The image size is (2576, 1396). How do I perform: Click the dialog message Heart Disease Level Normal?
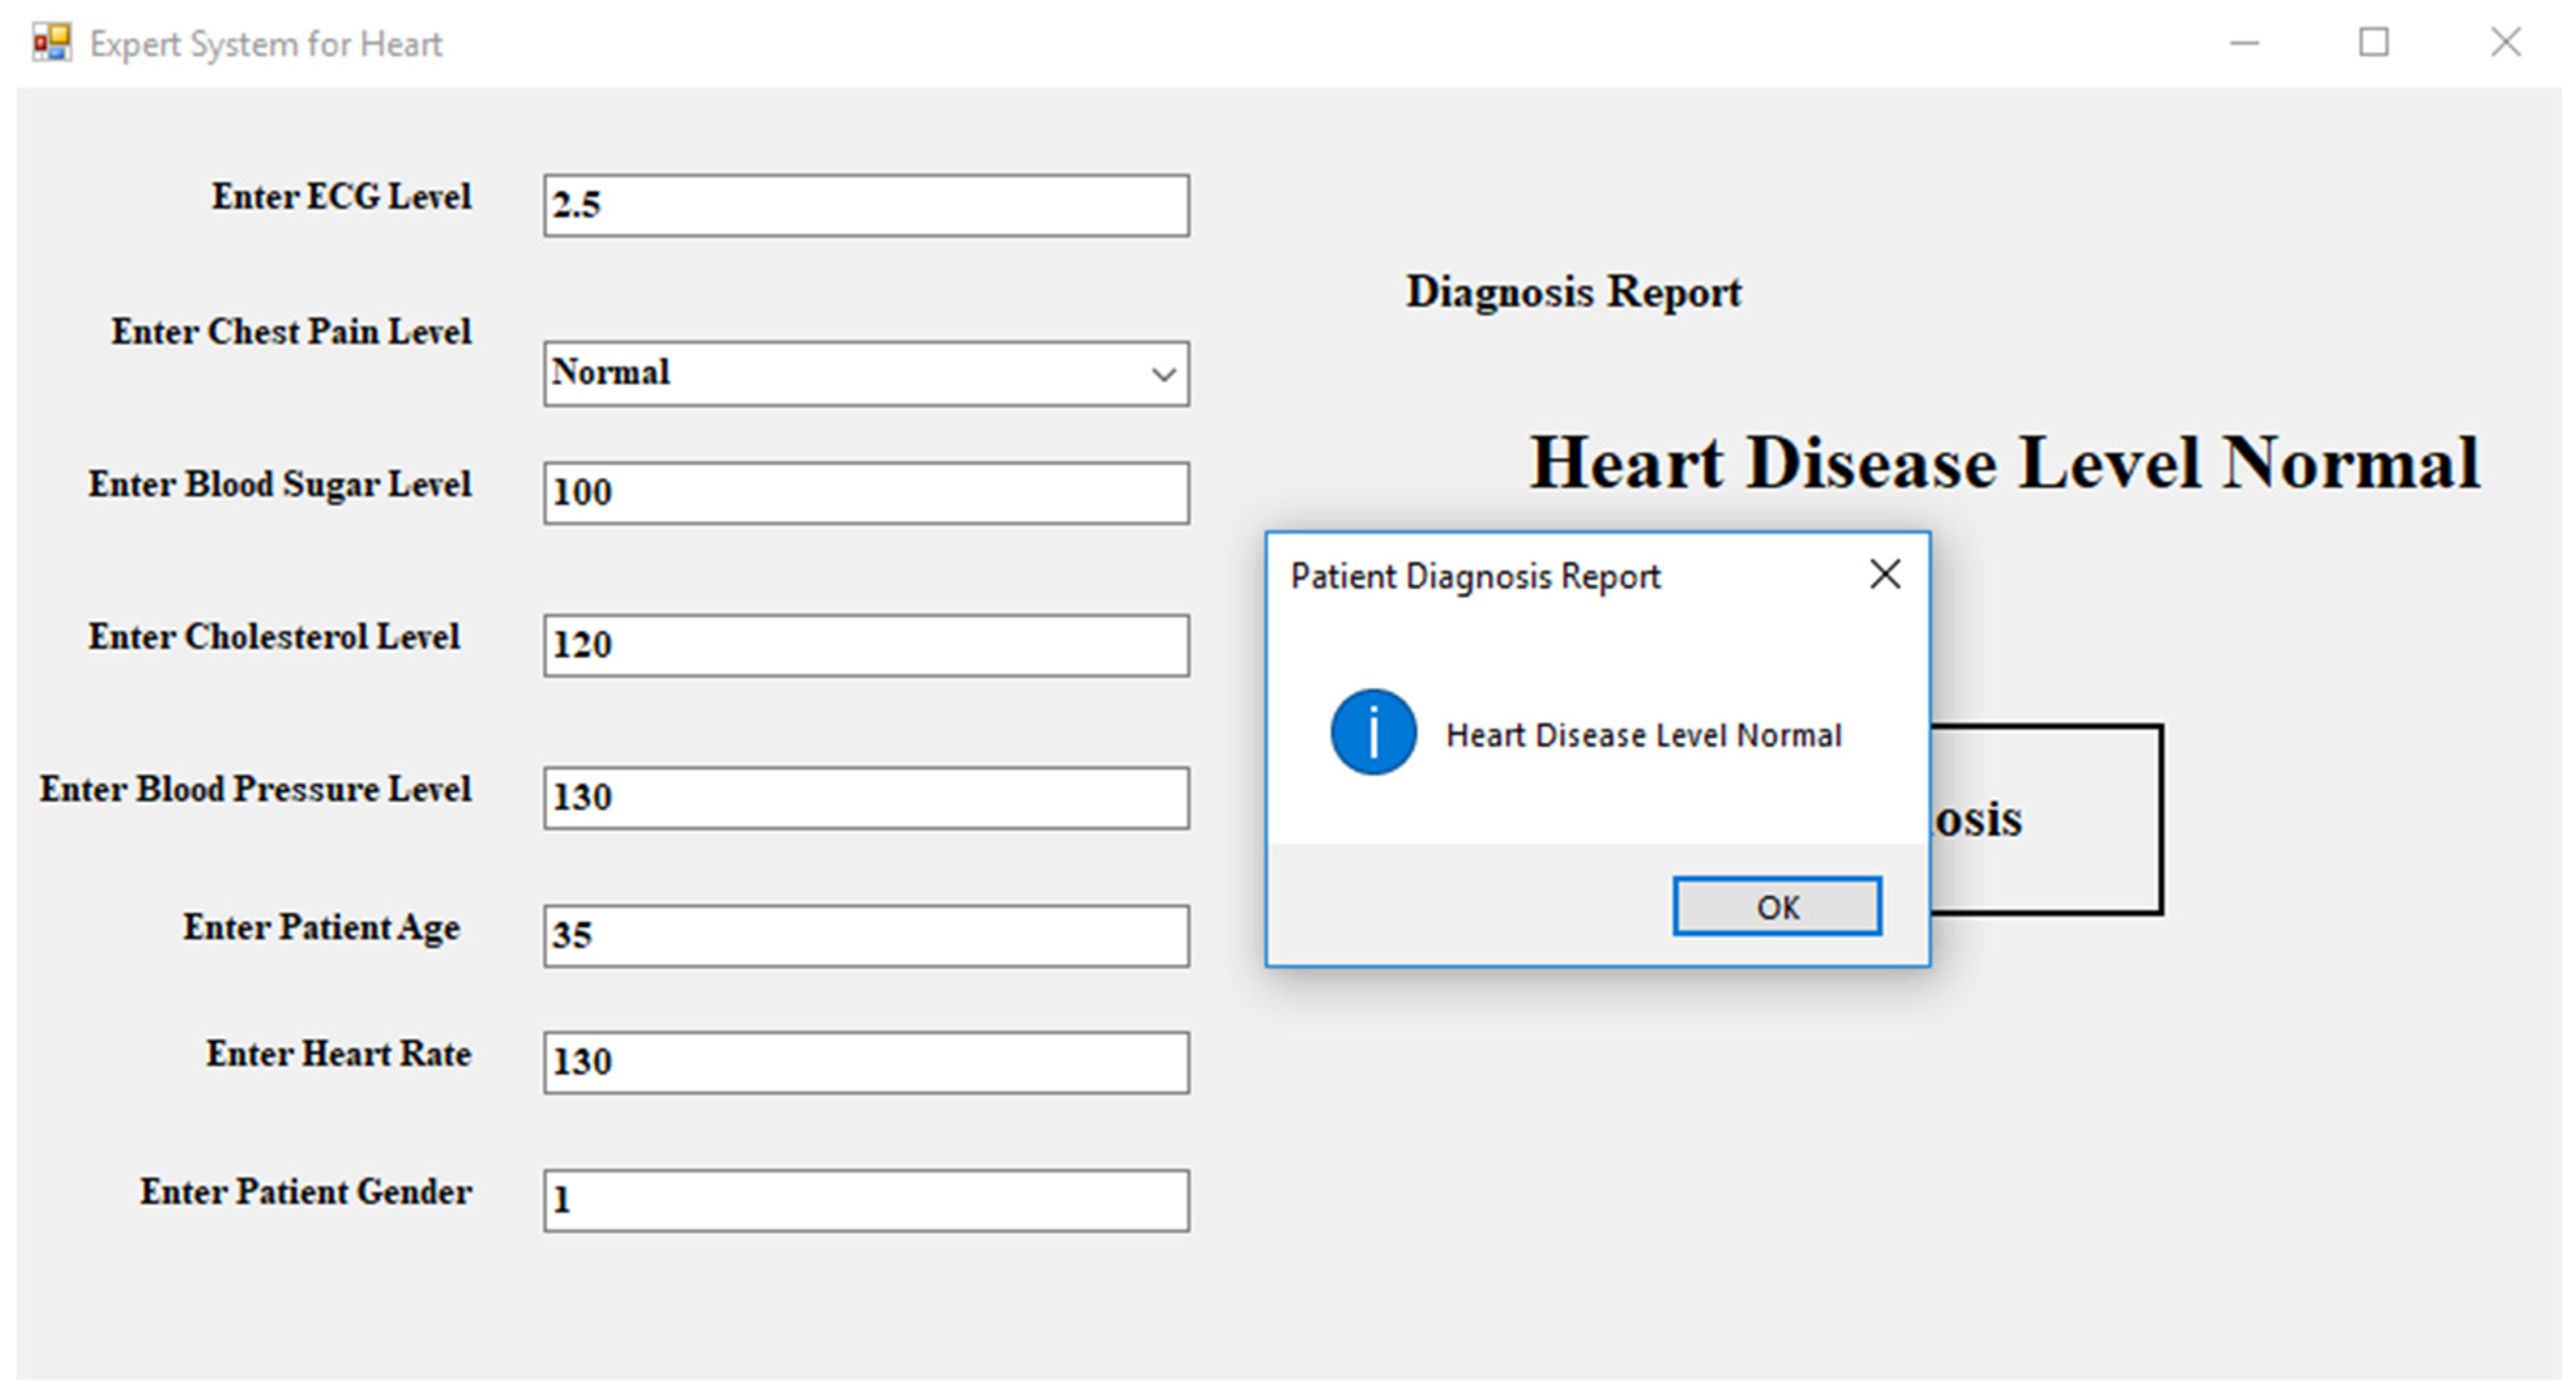1643,736
